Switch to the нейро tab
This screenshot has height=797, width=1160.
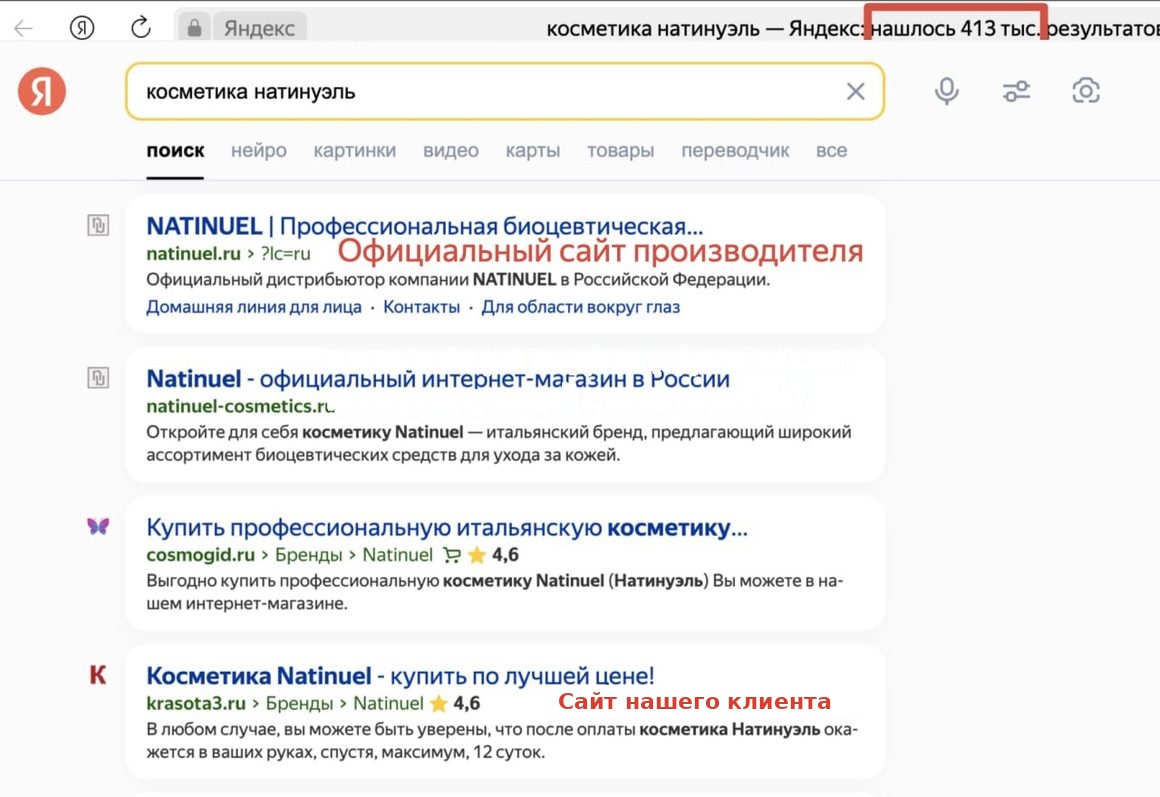[259, 151]
